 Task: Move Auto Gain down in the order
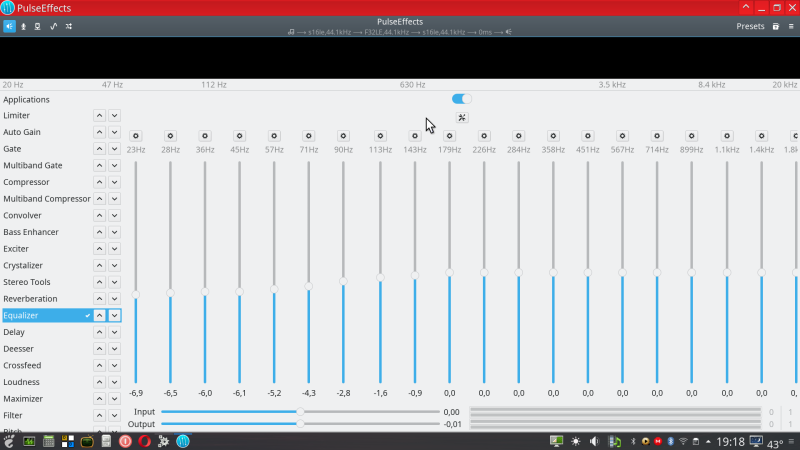[114, 132]
